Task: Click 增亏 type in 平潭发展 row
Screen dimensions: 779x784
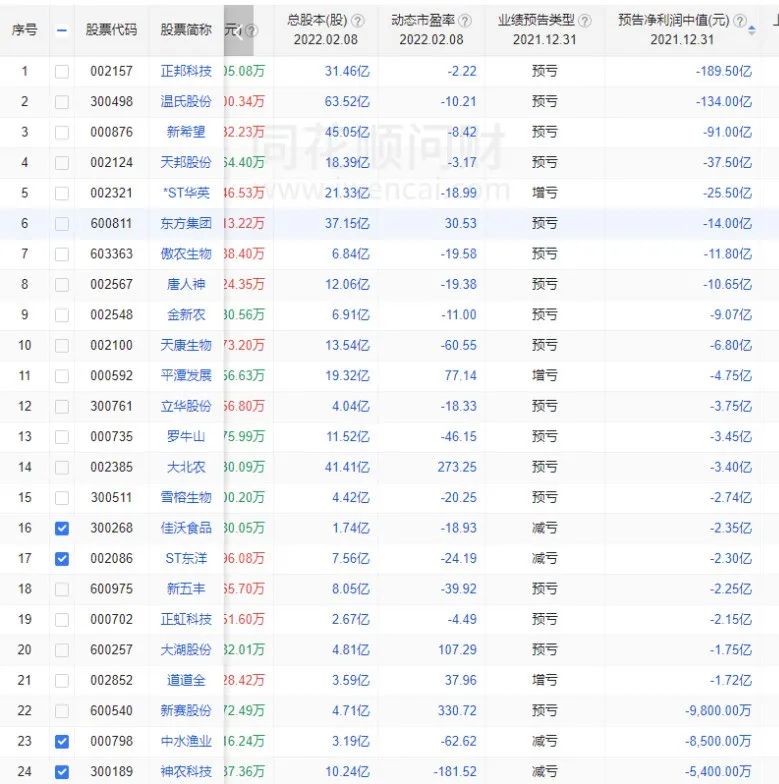Action: [x=544, y=376]
